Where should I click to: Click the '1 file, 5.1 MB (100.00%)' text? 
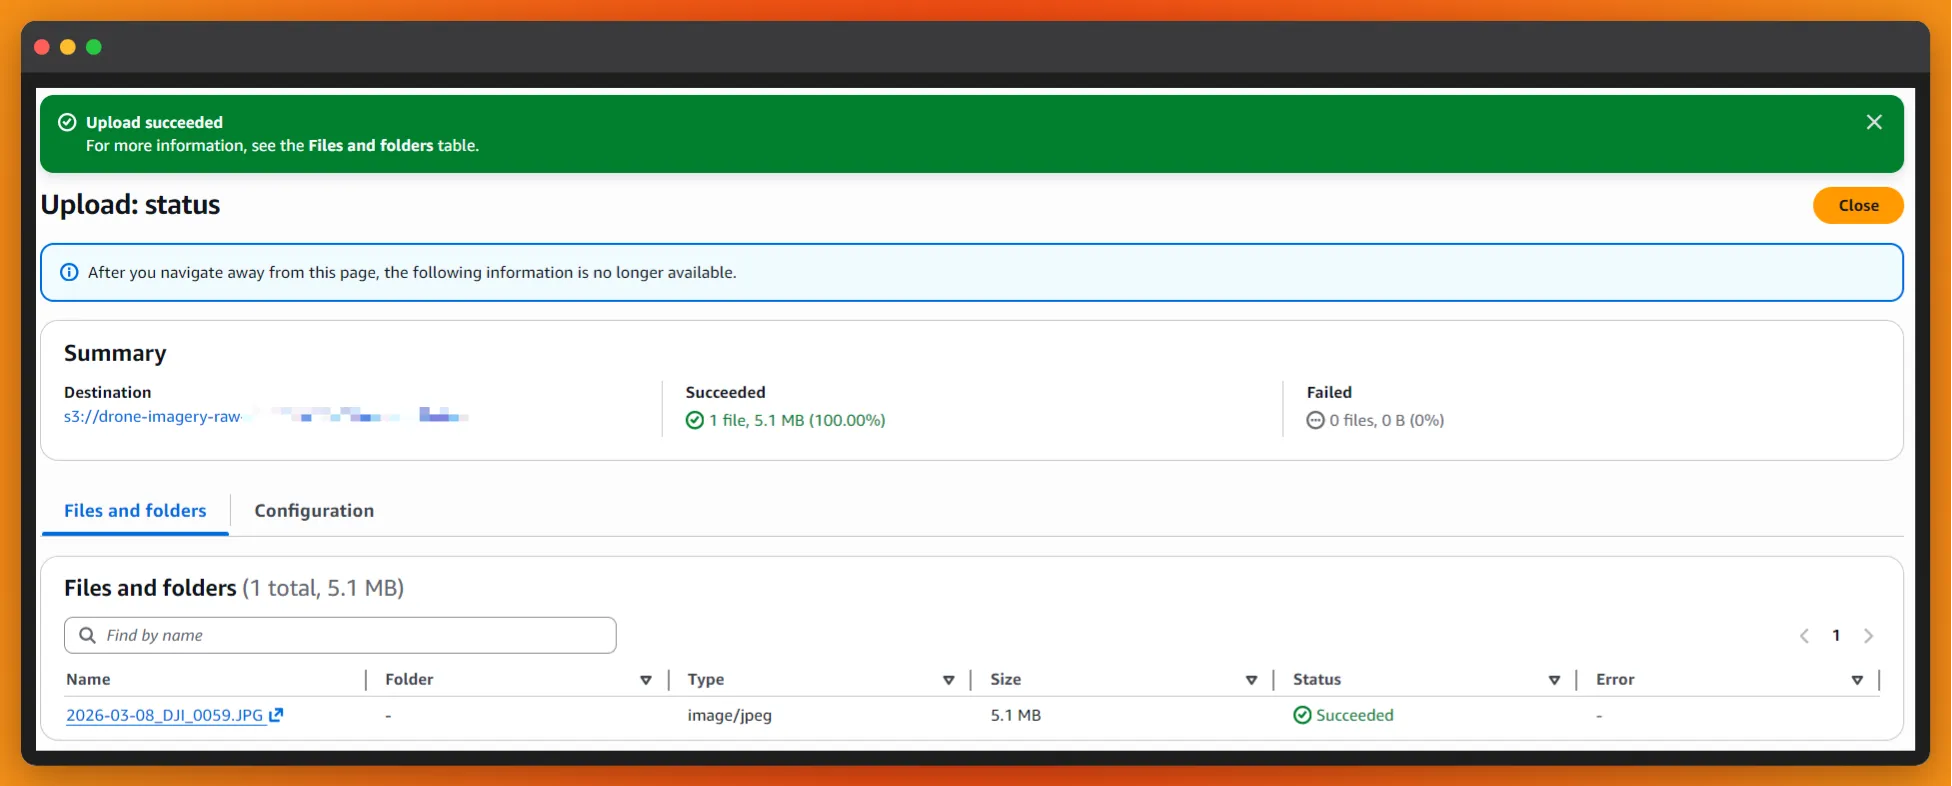797,421
